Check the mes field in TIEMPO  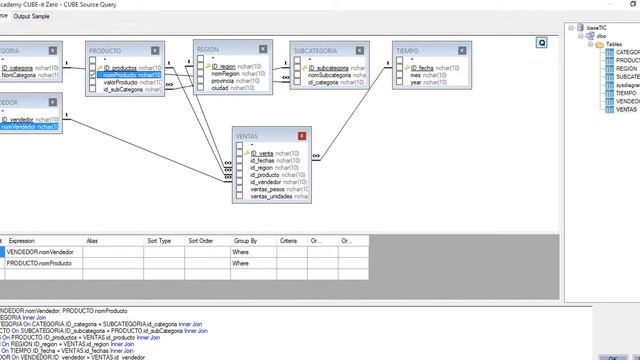coord(400,75)
